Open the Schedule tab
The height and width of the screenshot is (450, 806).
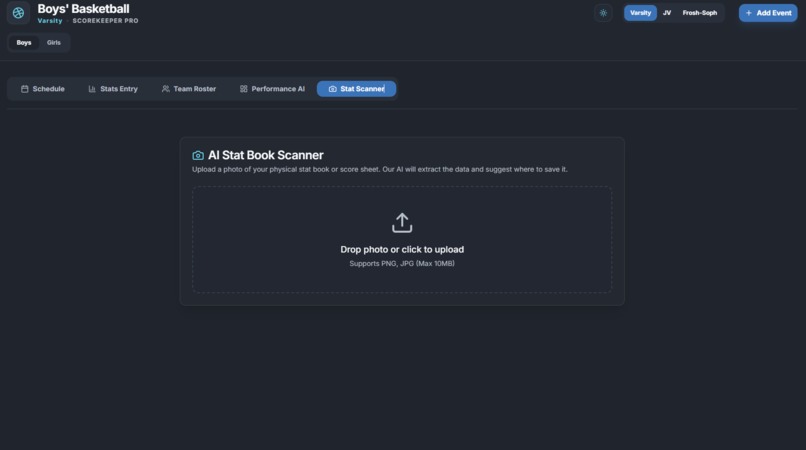point(43,89)
